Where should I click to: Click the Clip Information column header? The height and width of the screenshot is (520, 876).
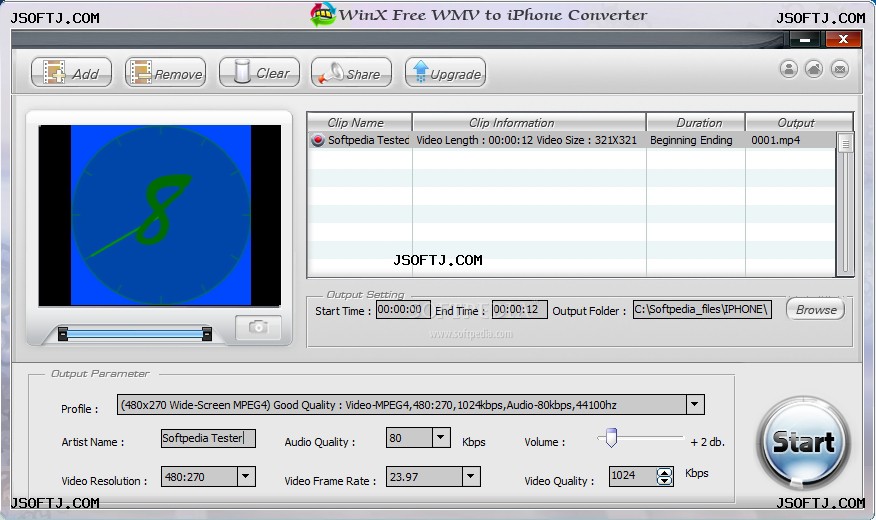529,122
